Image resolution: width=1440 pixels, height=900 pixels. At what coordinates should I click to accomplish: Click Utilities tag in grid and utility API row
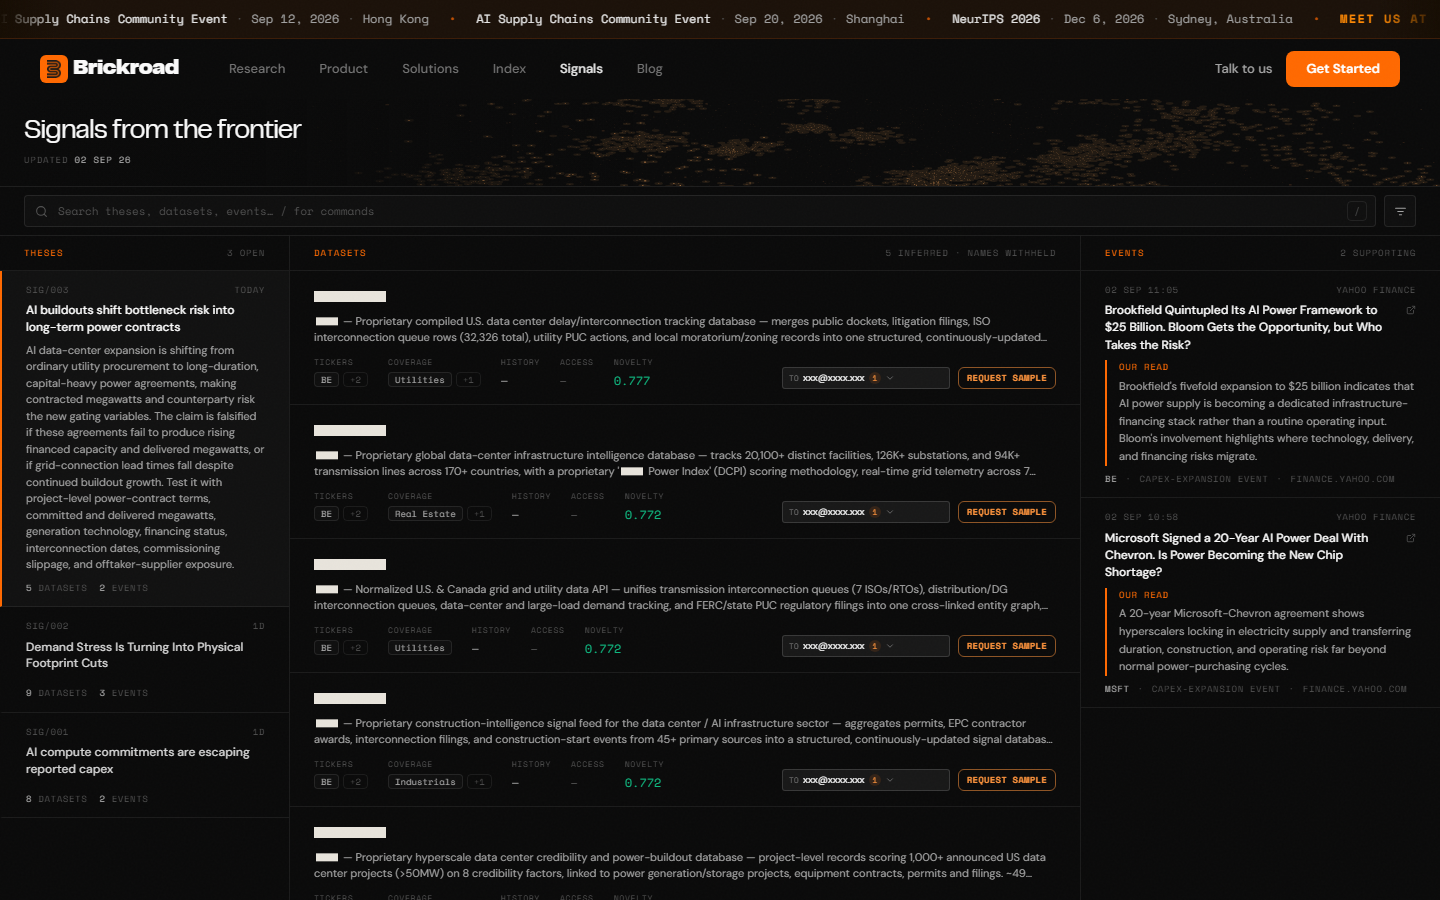click(420, 648)
